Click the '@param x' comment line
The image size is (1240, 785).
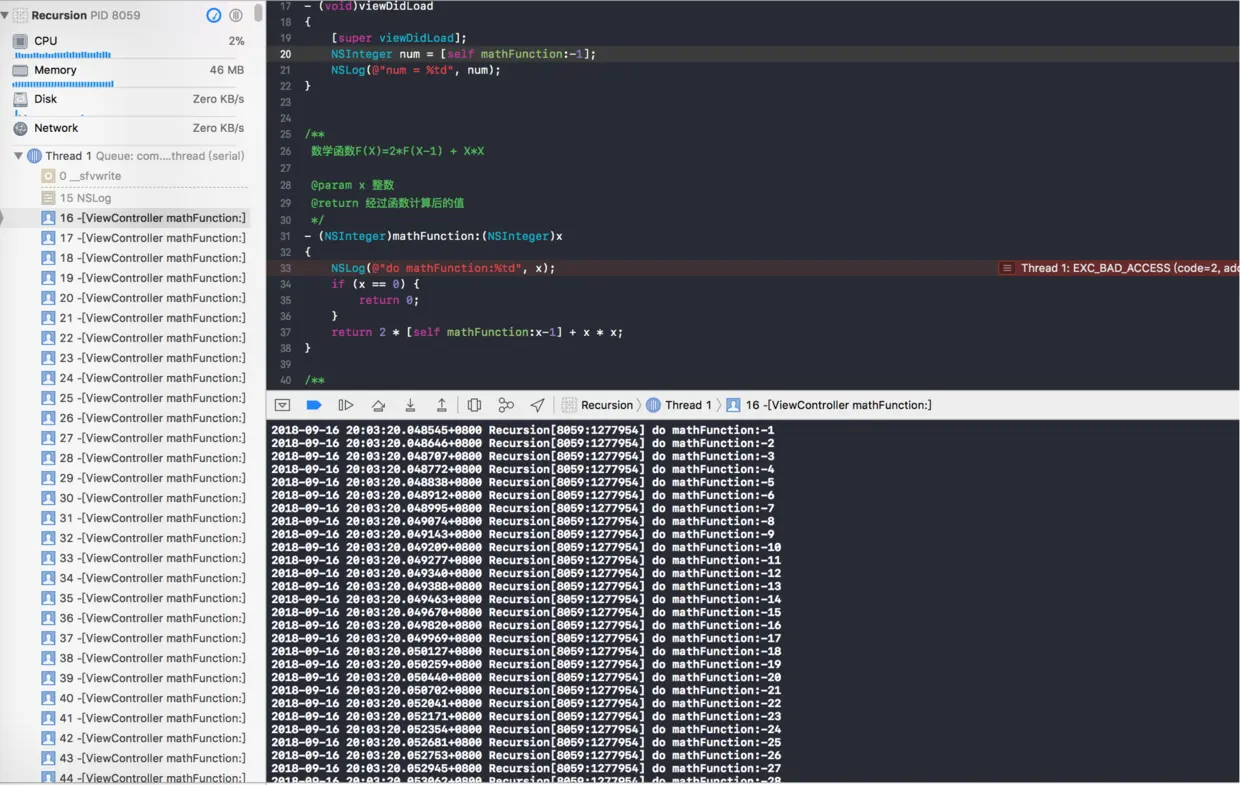[x=352, y=185]
